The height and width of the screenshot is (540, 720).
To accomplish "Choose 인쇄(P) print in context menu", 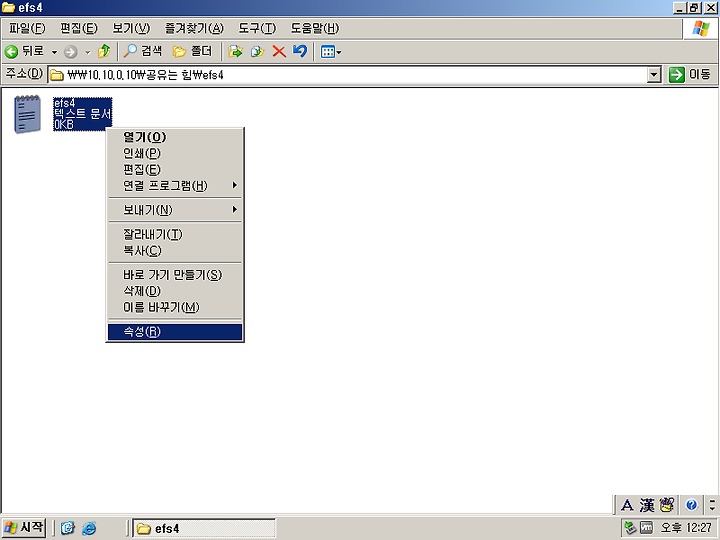I will pyautogui.click(x=175, y=153).
